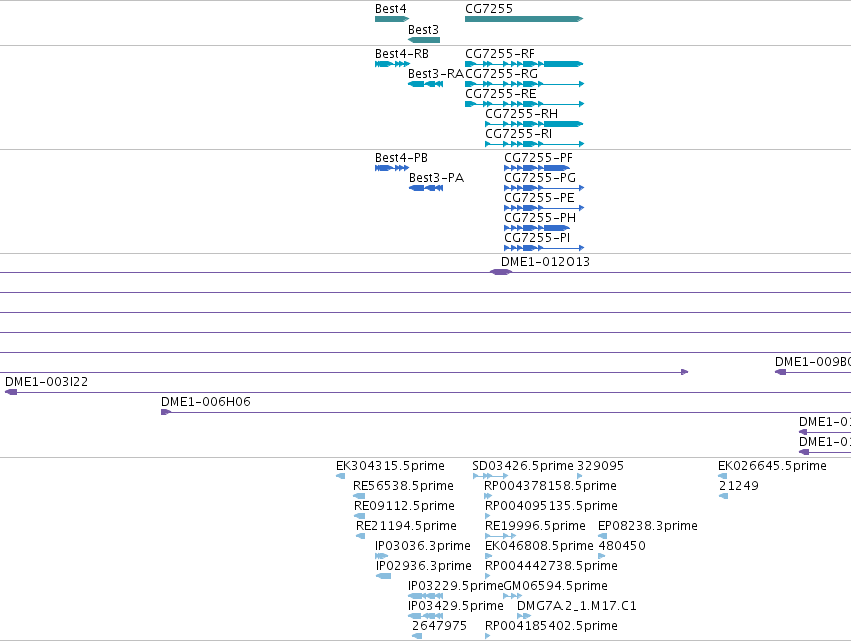
Task: Click the RP004185402.5prime EST arrow
Action: coord(487,637)
